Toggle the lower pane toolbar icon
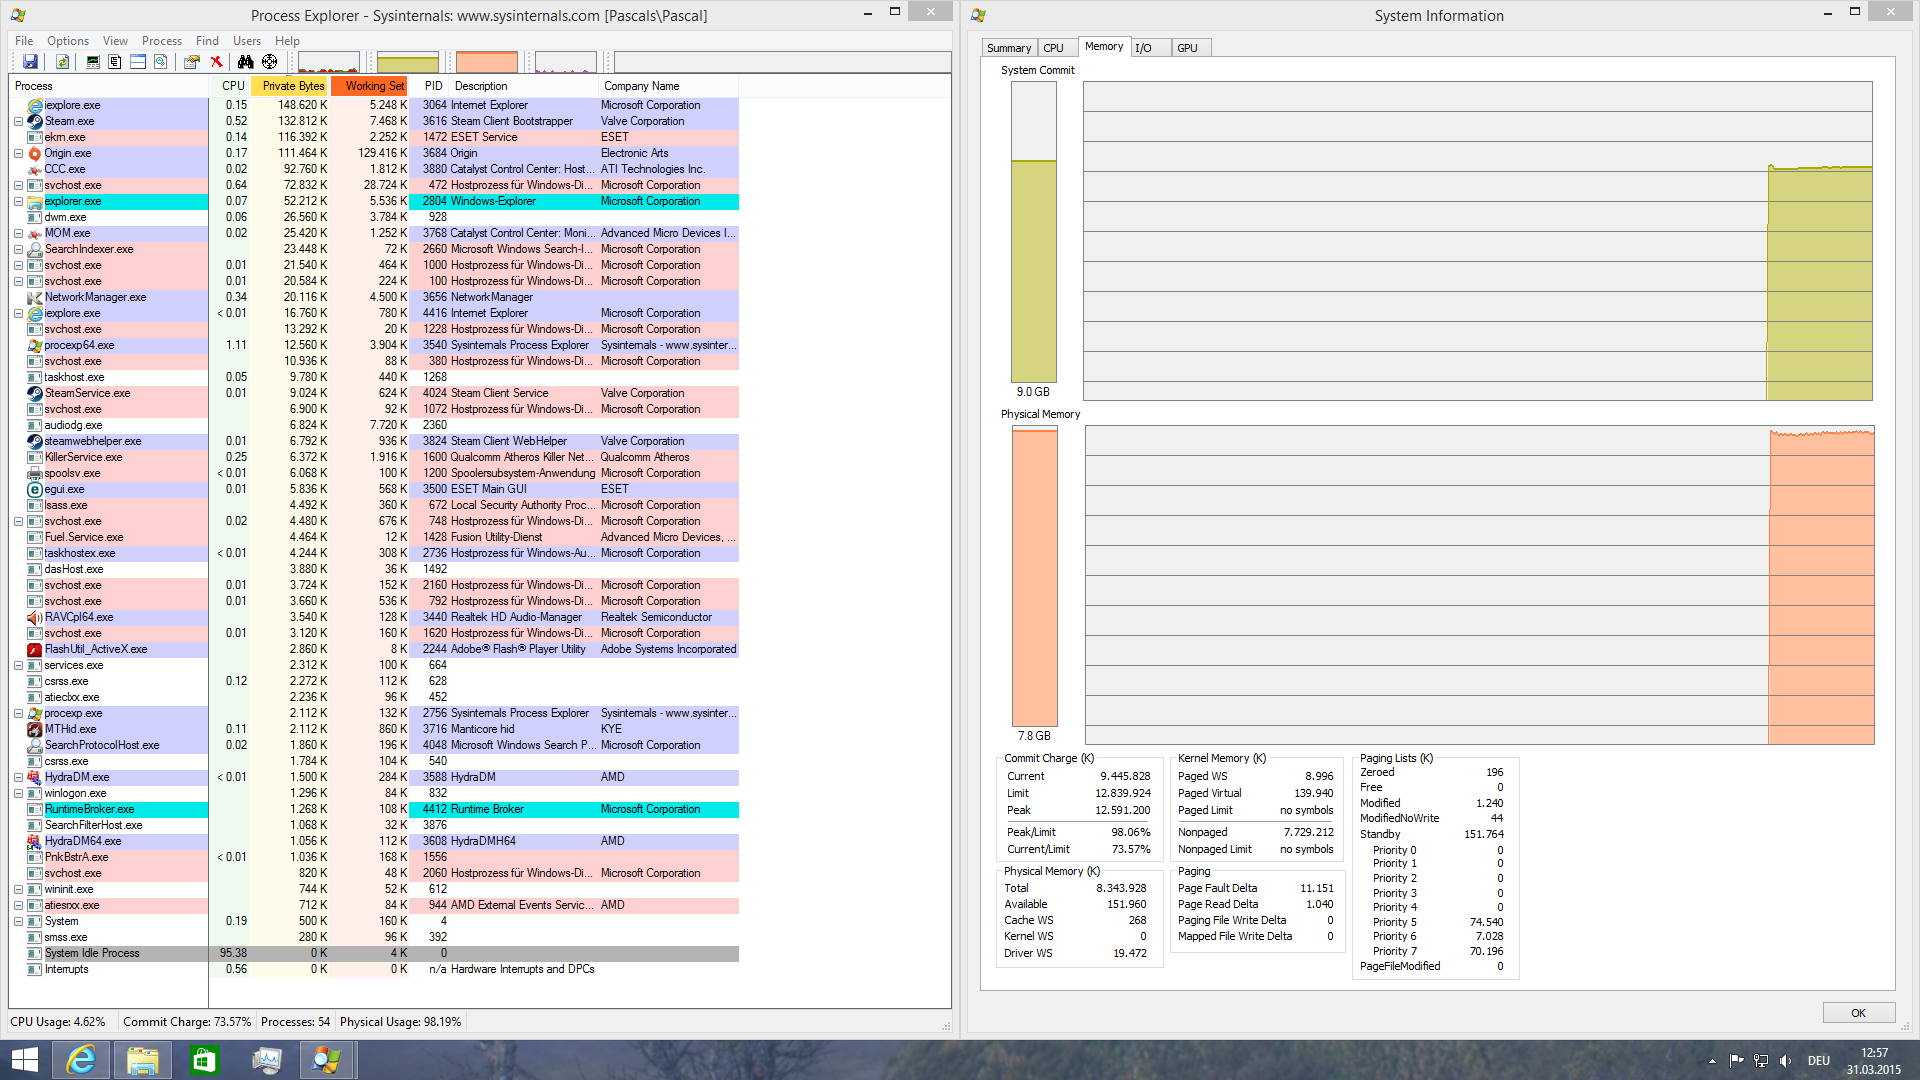1920x1080 pixels. [138, 62]
